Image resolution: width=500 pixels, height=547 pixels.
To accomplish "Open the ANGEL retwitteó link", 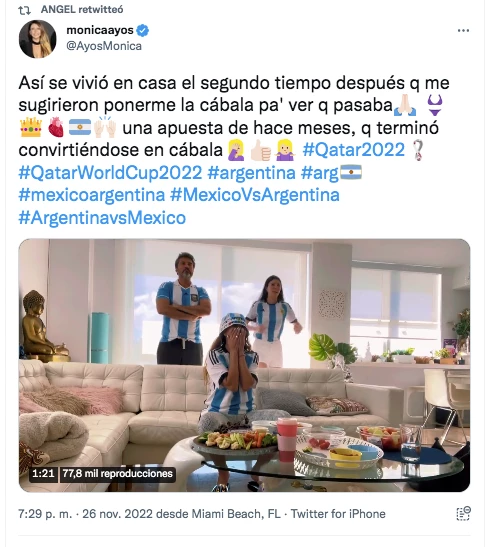I will click(82, 9).
